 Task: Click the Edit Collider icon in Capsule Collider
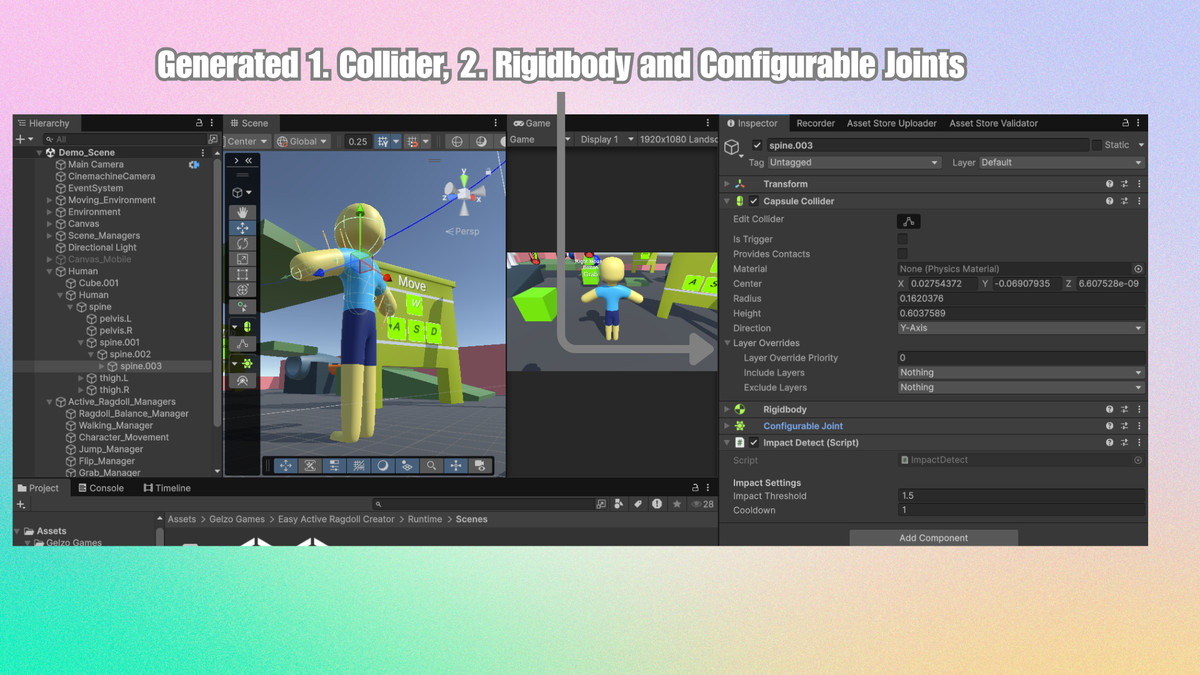click(908, 220)
